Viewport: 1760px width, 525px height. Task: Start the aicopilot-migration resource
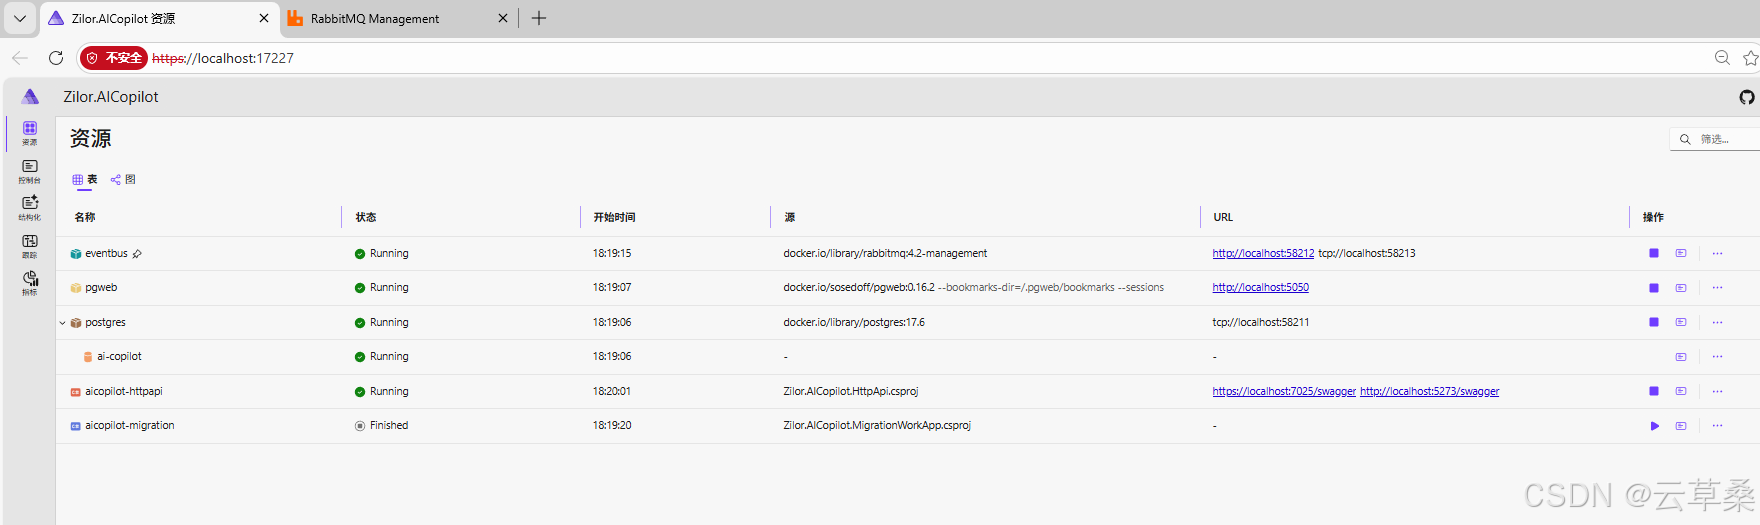(x=1654, y=426)
